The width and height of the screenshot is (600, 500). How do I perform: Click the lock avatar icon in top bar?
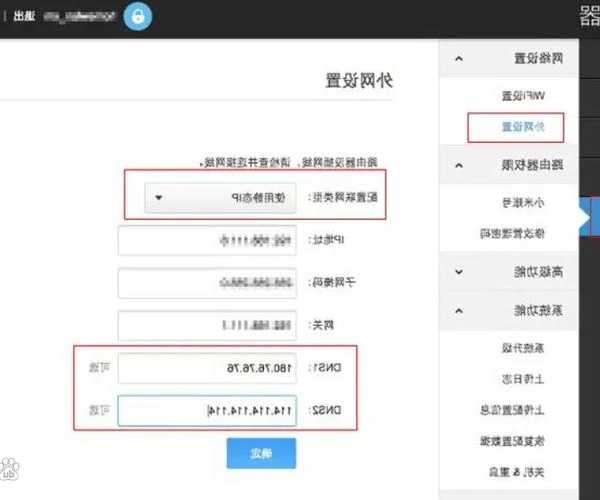pos(139,17)
